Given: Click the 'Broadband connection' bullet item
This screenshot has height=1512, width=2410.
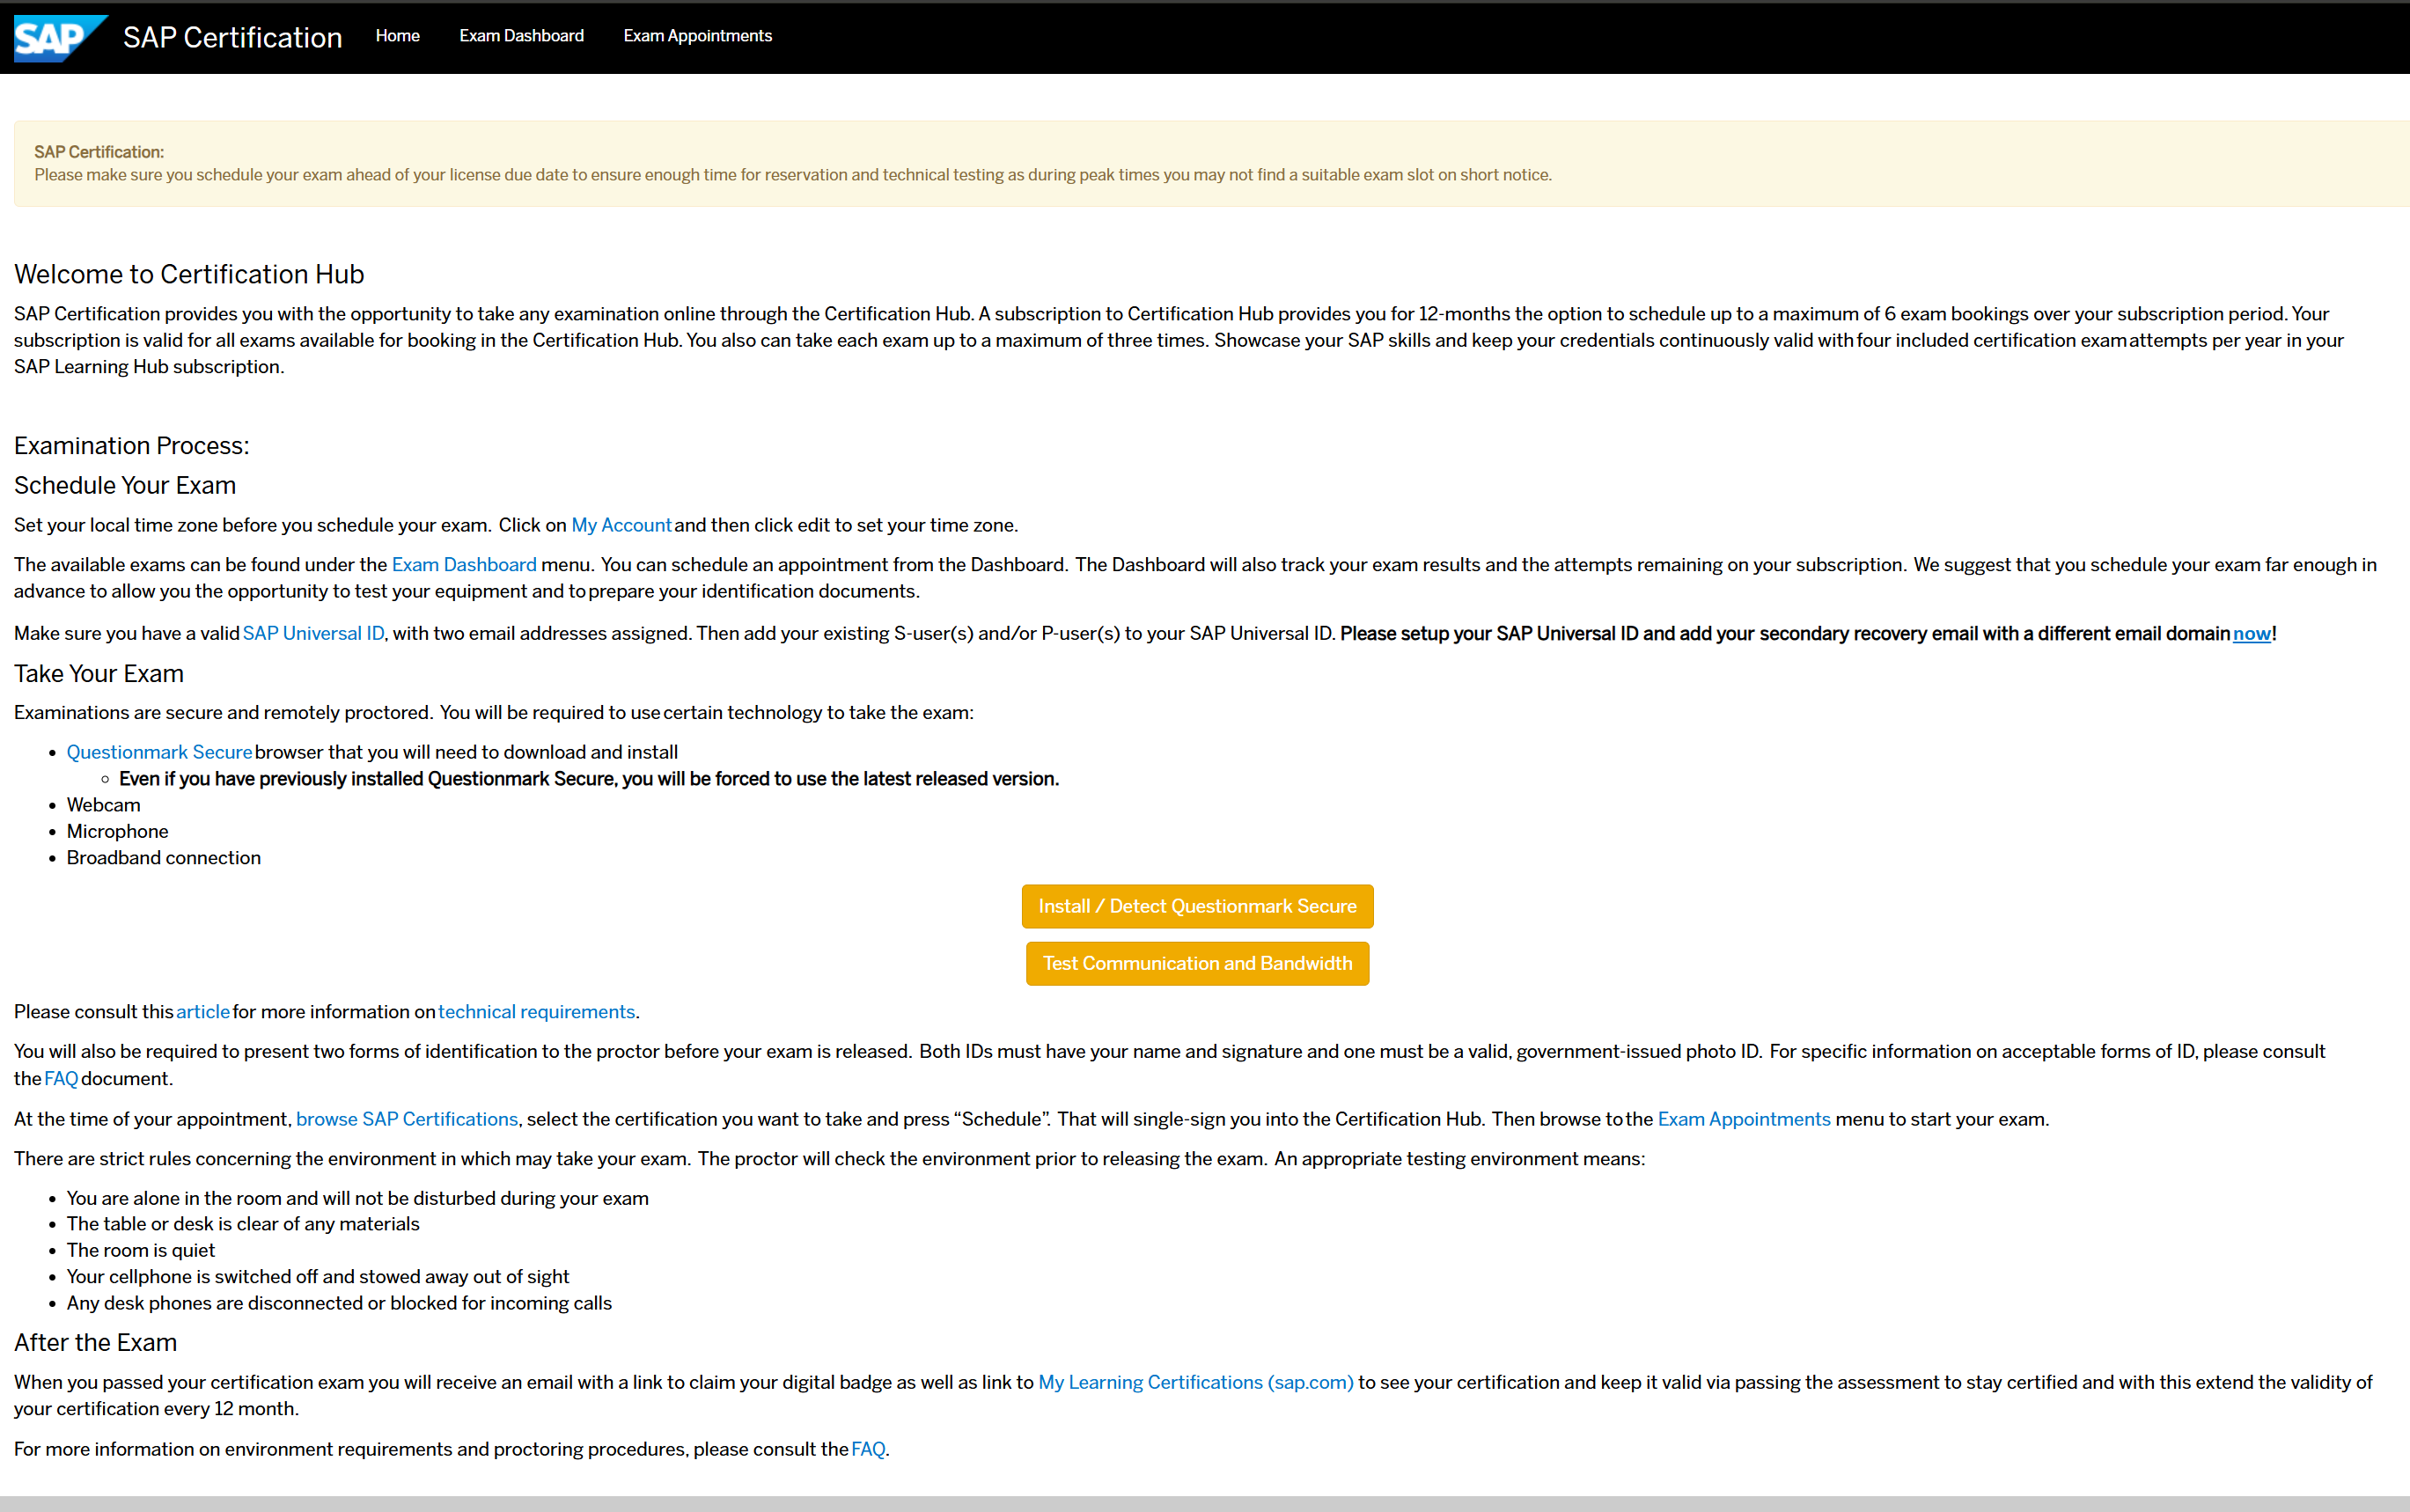Looking at the screenshot, I should click(x=164, y=858).
